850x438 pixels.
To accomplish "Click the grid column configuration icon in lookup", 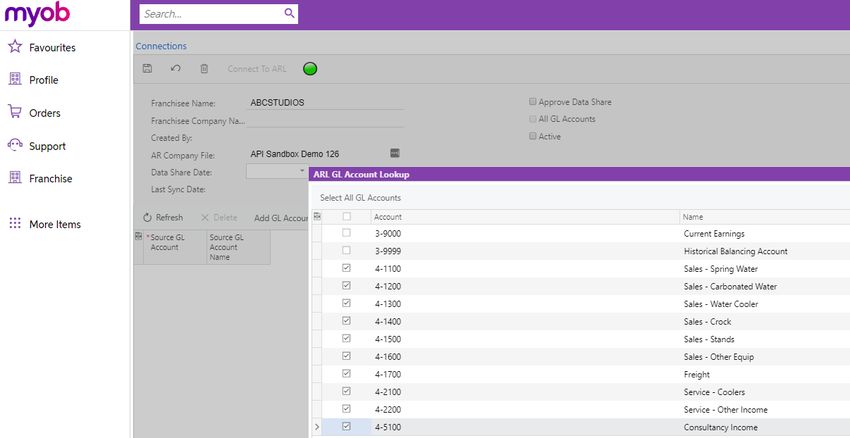I will [x=317, y=216].
